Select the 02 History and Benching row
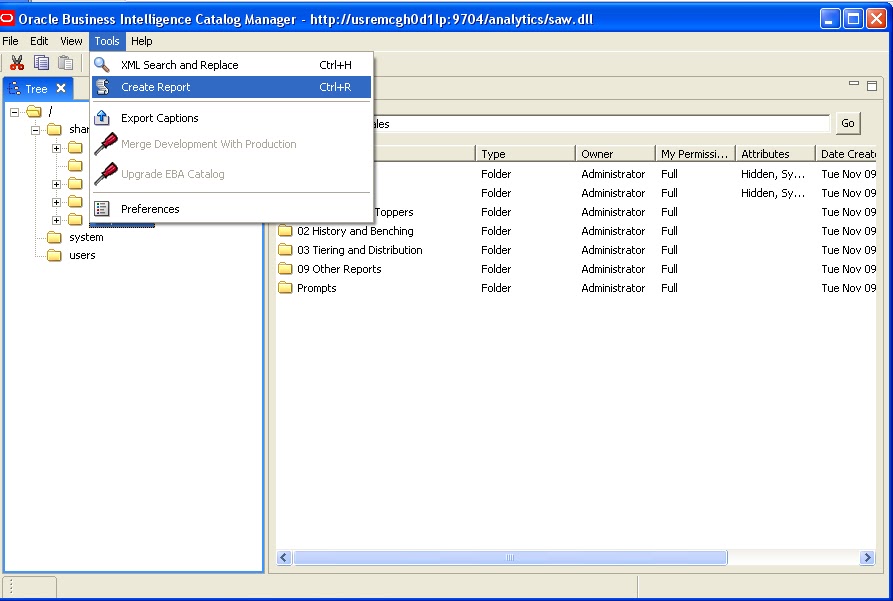 tap(576, 231)
